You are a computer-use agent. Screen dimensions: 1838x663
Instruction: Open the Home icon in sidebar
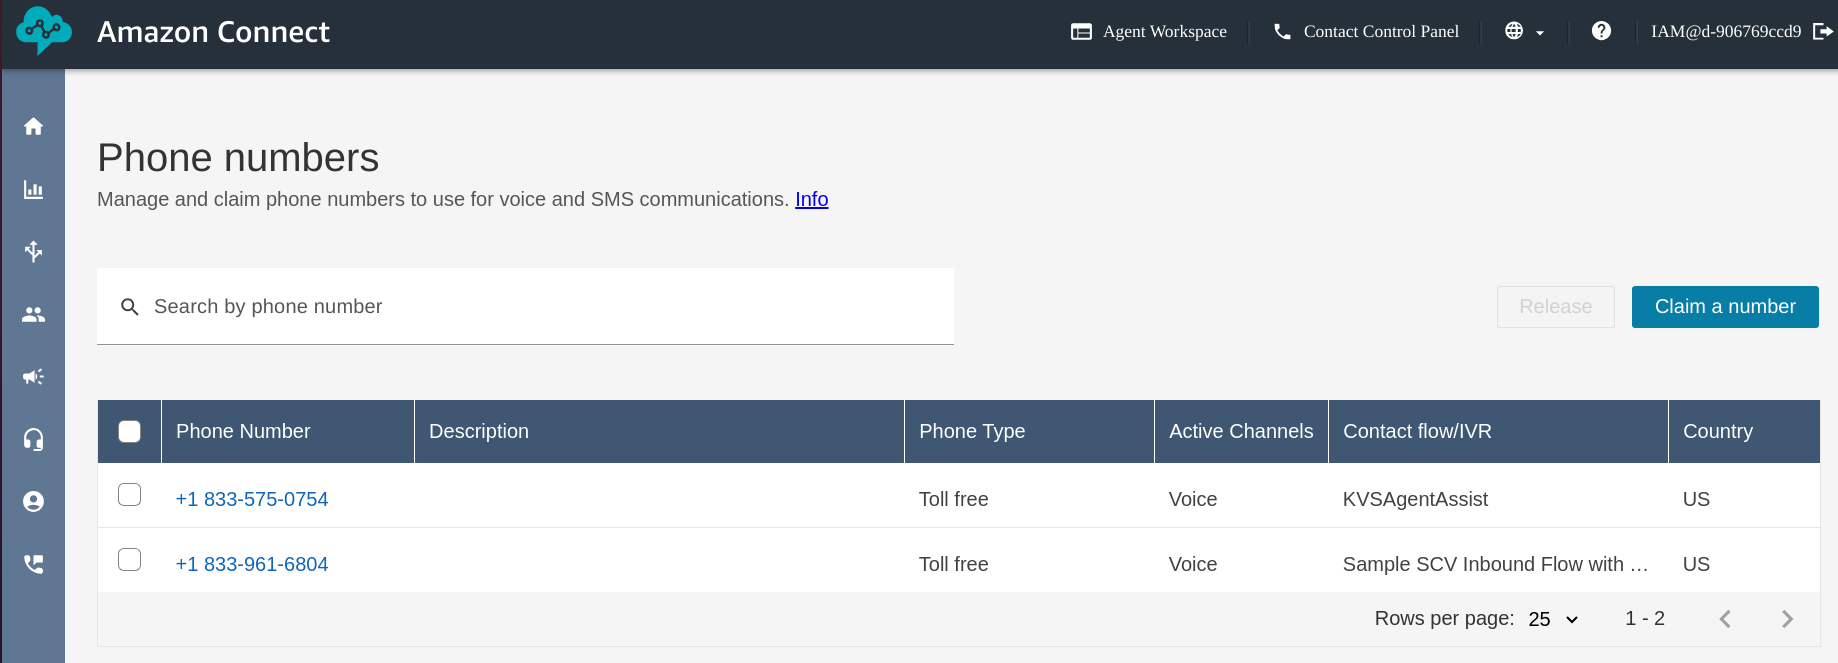33,126
